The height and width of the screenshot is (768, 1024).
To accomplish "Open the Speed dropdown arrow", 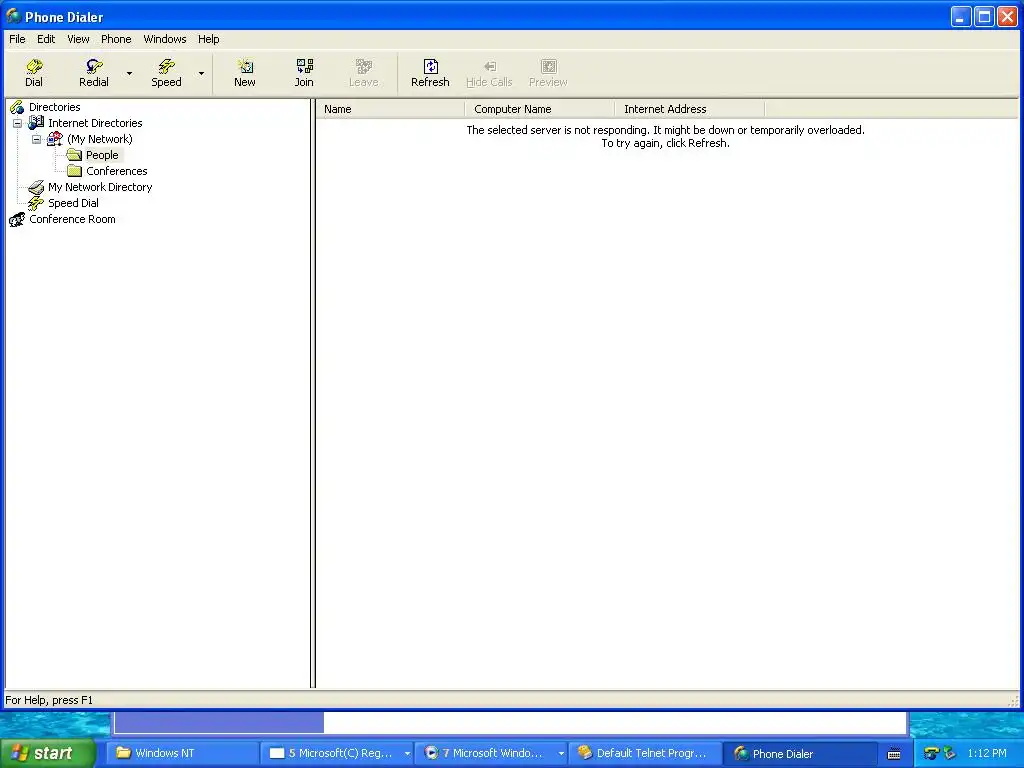I will (201, 73).
